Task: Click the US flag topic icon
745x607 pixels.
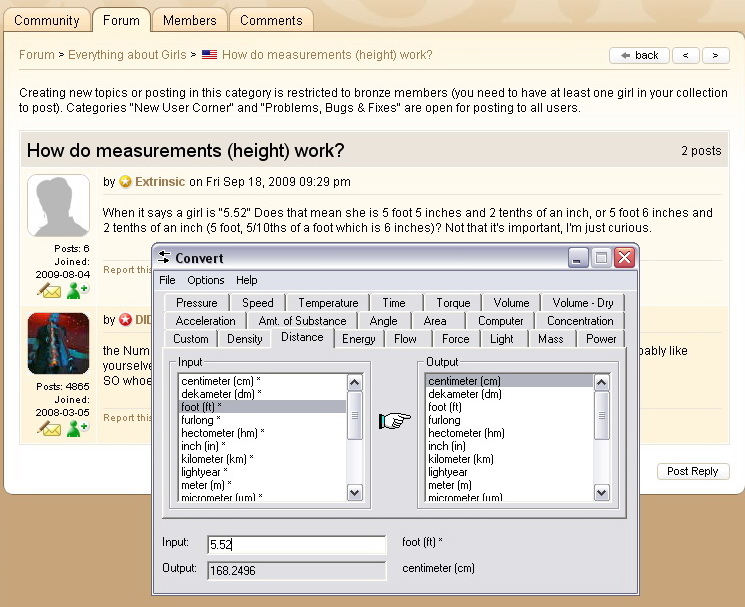Action: click(209, 55)
